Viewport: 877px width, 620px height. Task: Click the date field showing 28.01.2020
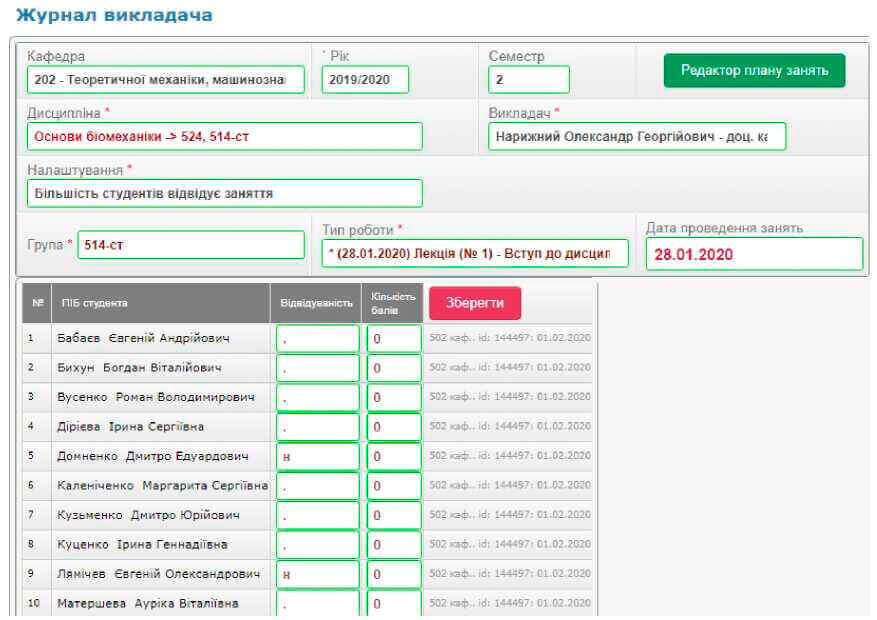pyautogui.click(x=753, y=254)
